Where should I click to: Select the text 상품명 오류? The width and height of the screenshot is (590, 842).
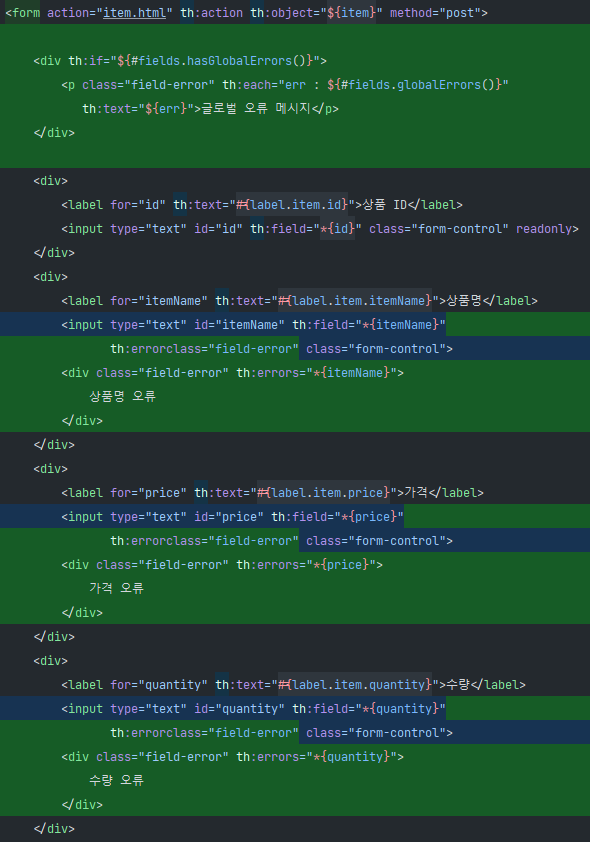pyautogui.click(x=122, y=396)
